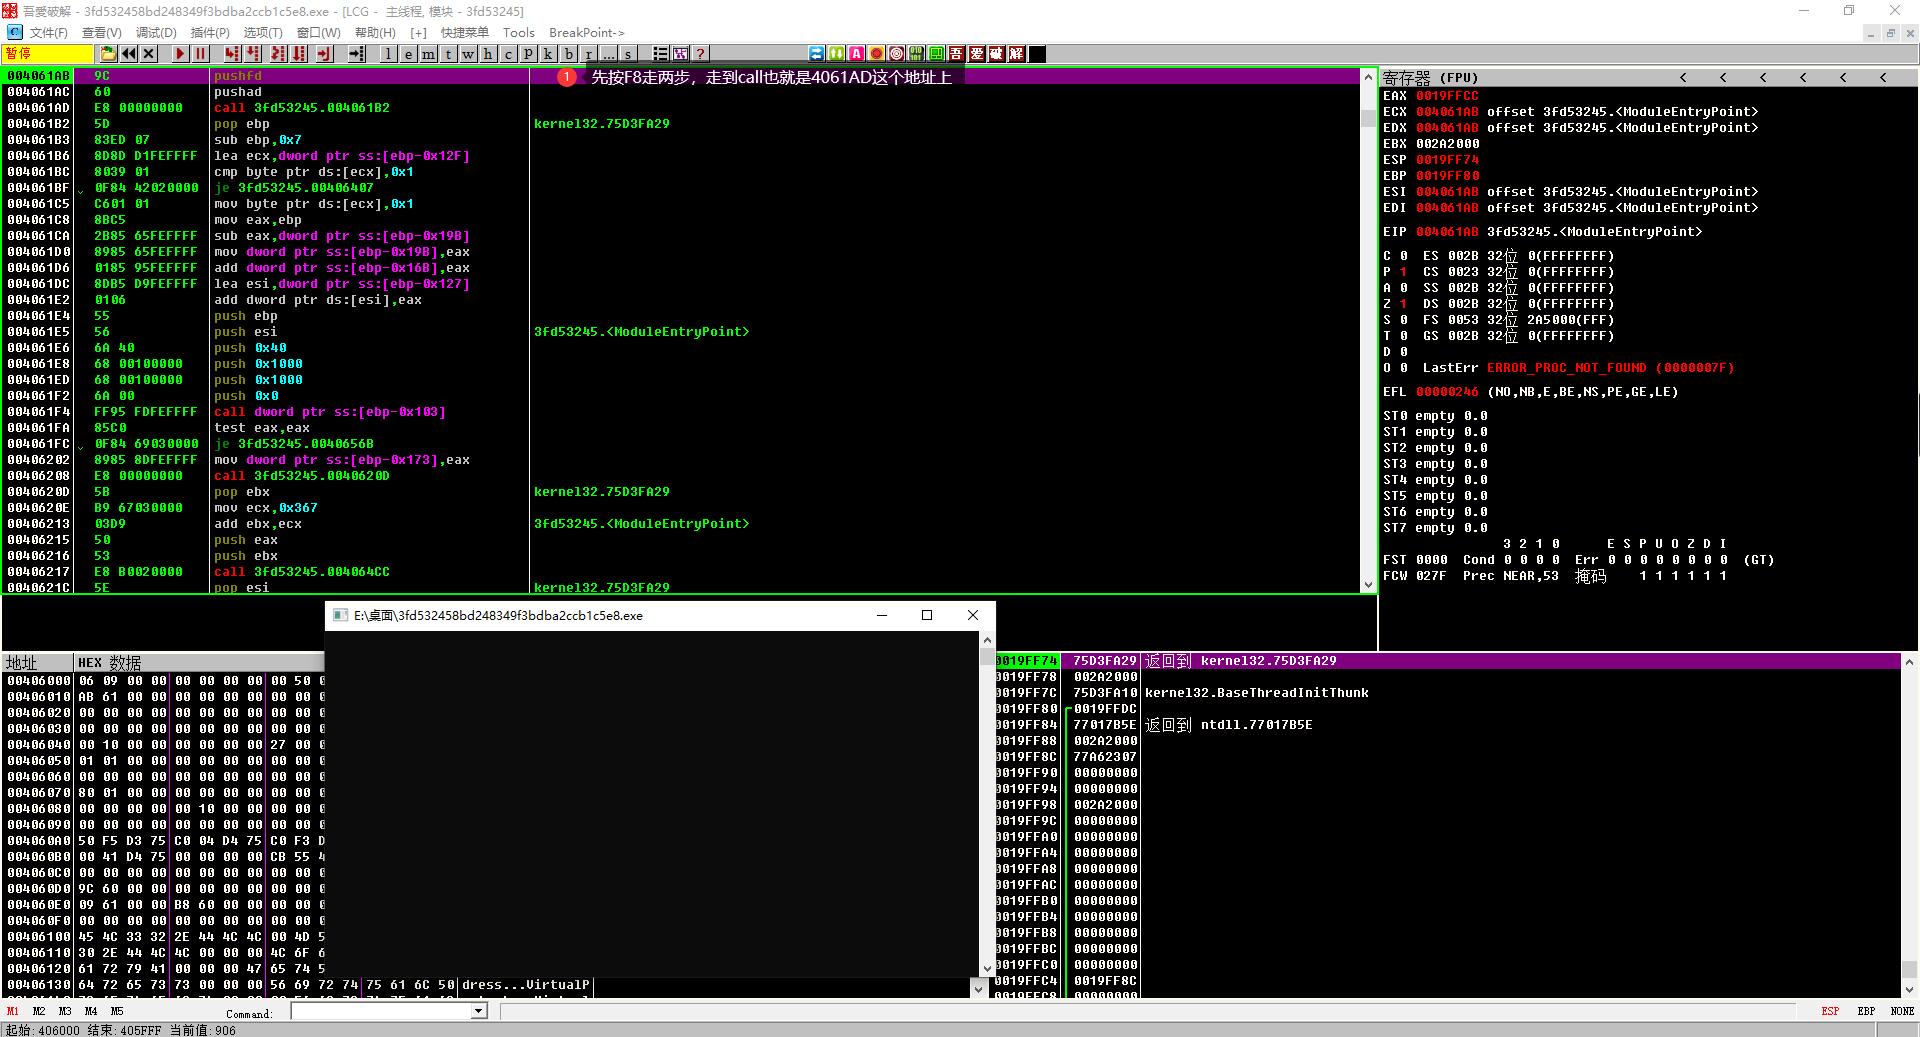
Task: Open the Command box dropdown arrow
Action: pyautogui.click(x=478, y=1011)
